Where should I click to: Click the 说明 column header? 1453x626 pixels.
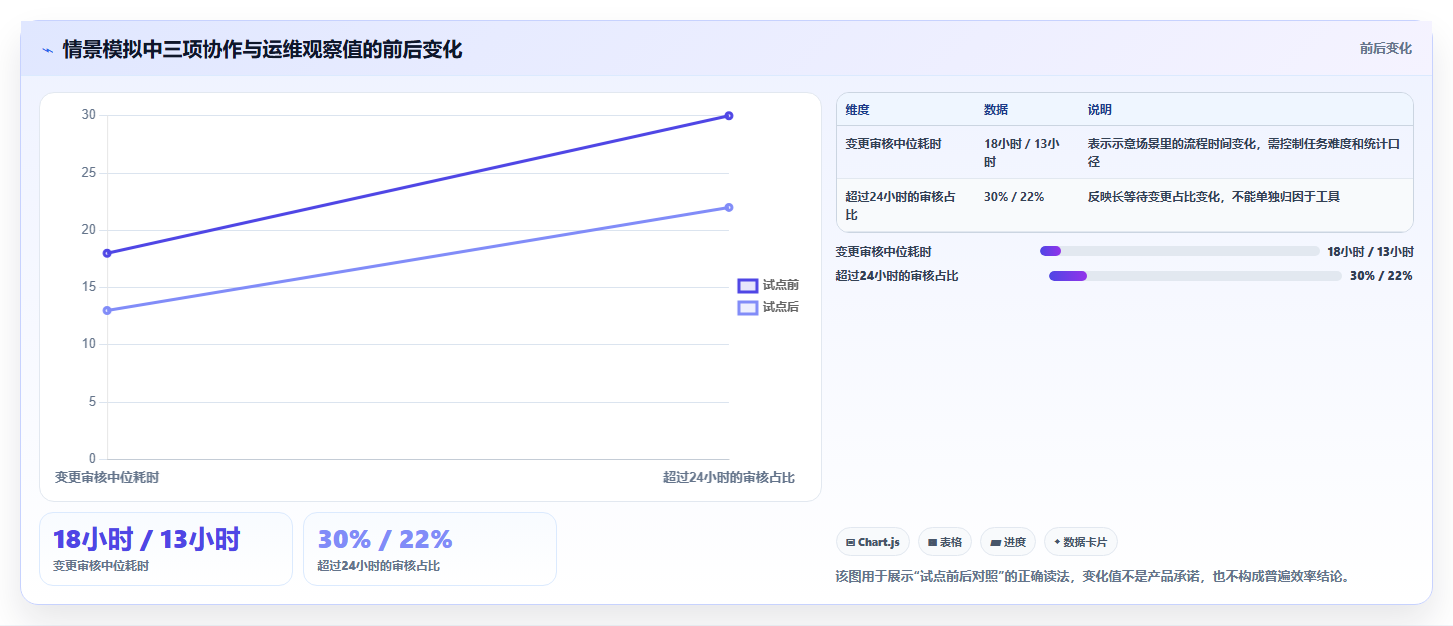click(x=1100, y=110)
